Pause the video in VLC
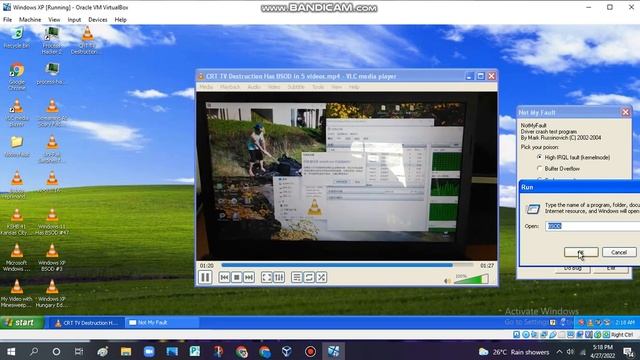Screen dimensions: 640x360 [x=205, y=278]
